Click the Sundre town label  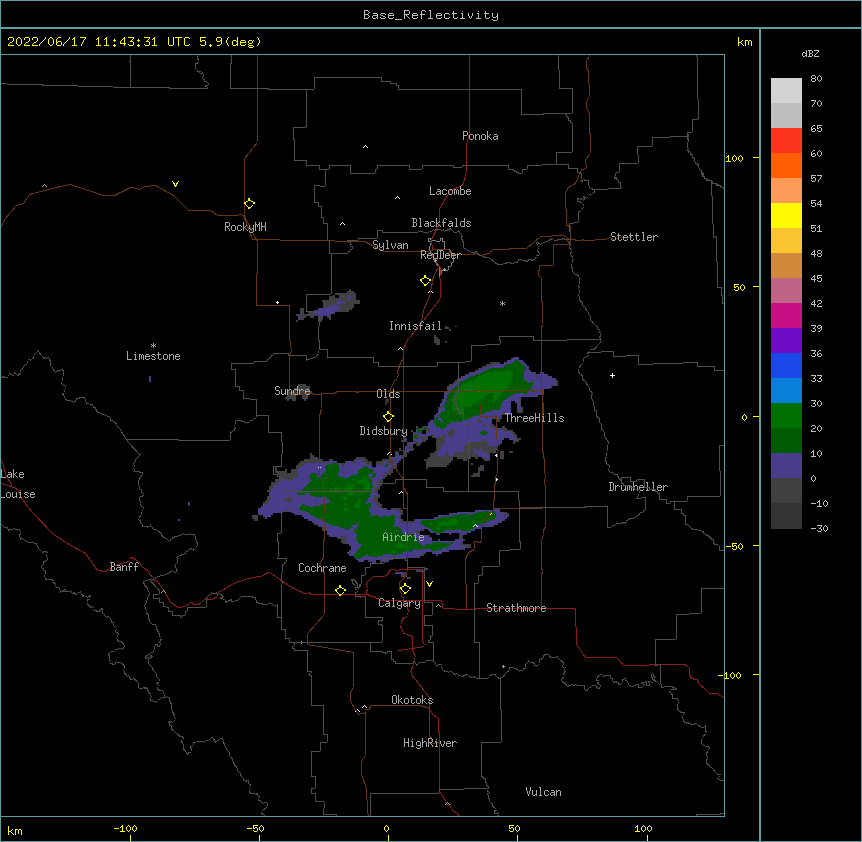(x=292, y=391)
